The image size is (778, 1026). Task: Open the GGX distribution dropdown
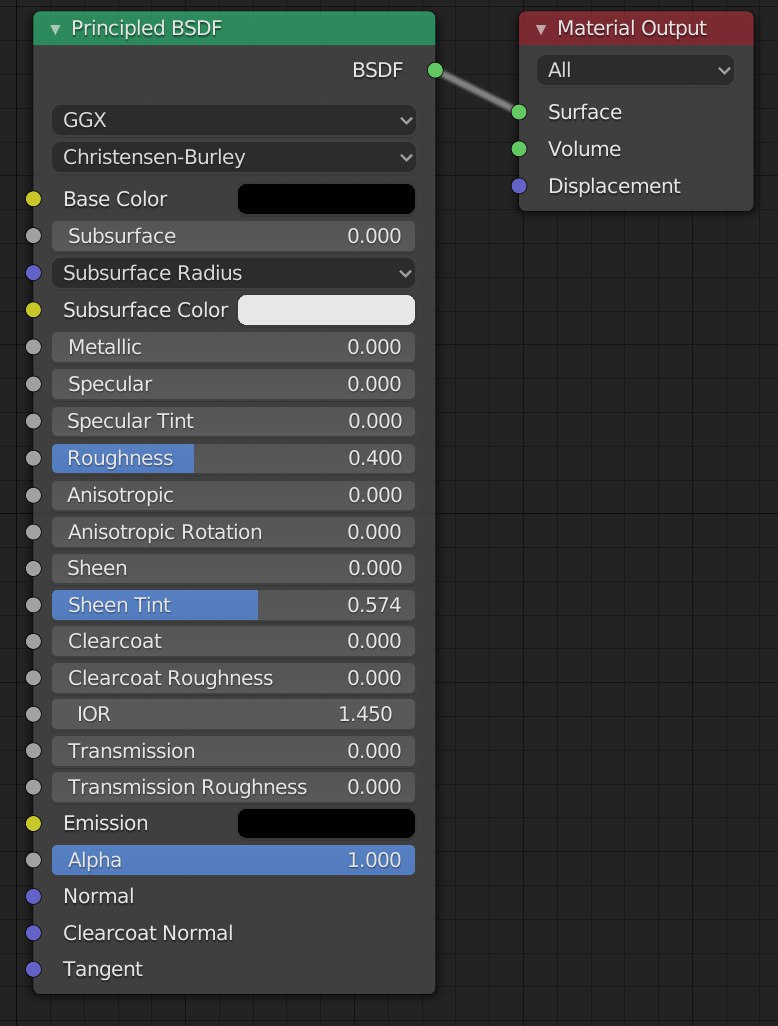(x=234, y=120)
